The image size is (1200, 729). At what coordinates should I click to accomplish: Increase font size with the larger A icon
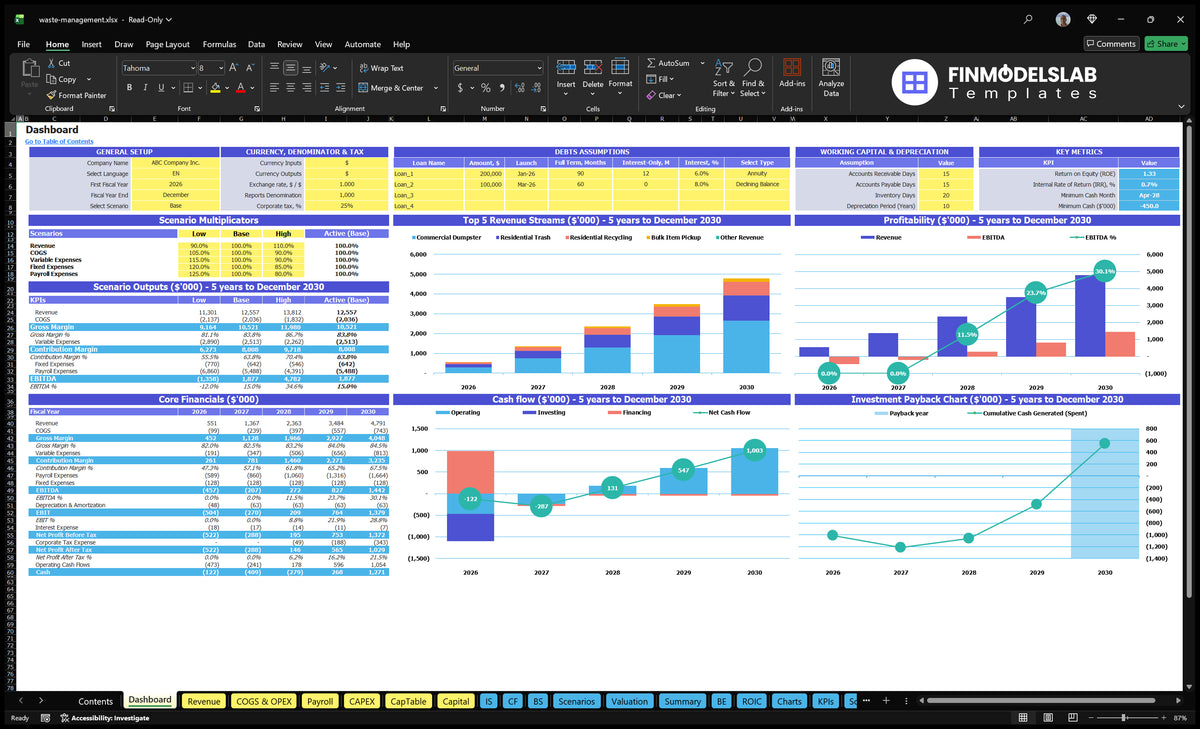pyautogui.click(x=233, y=67)
